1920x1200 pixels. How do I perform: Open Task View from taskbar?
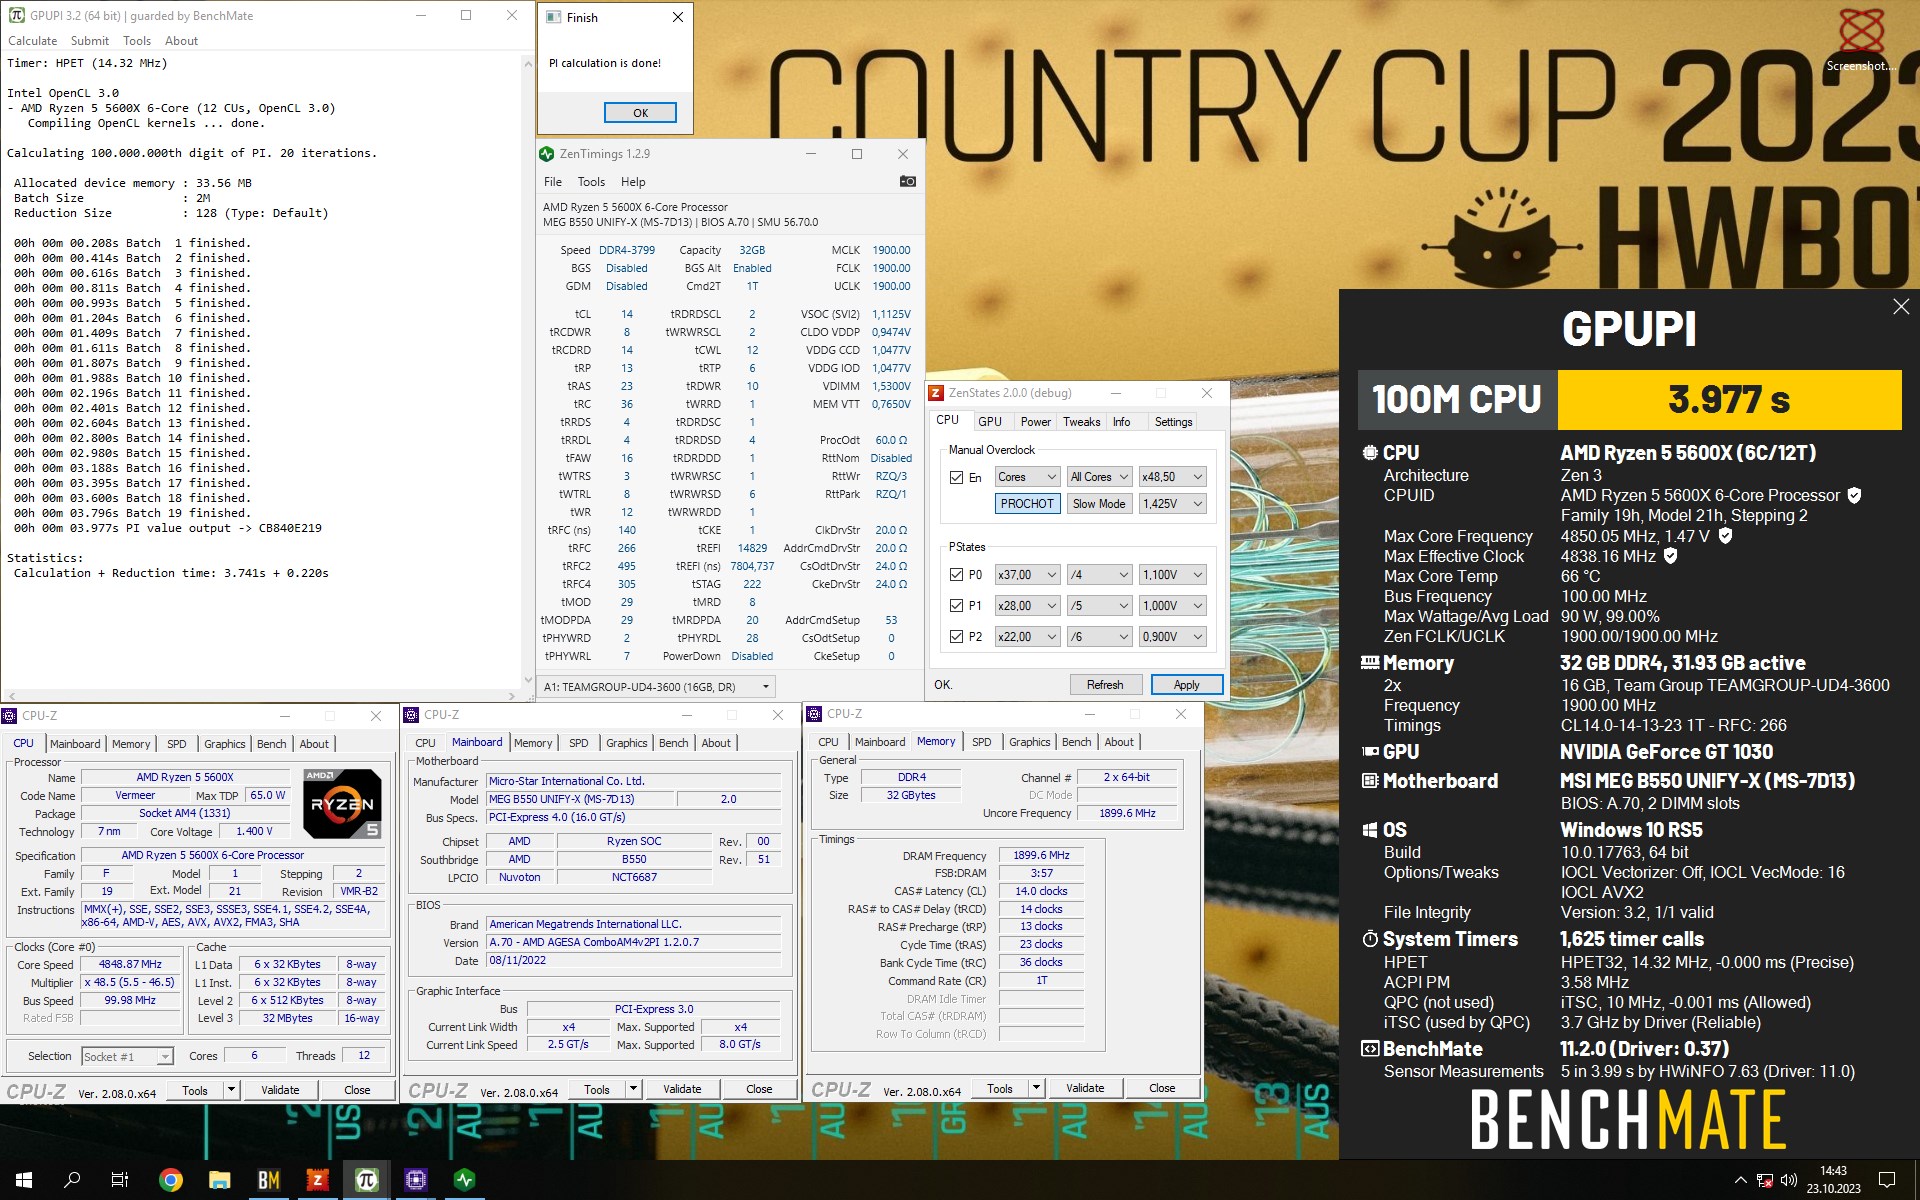pos(120,1180)
